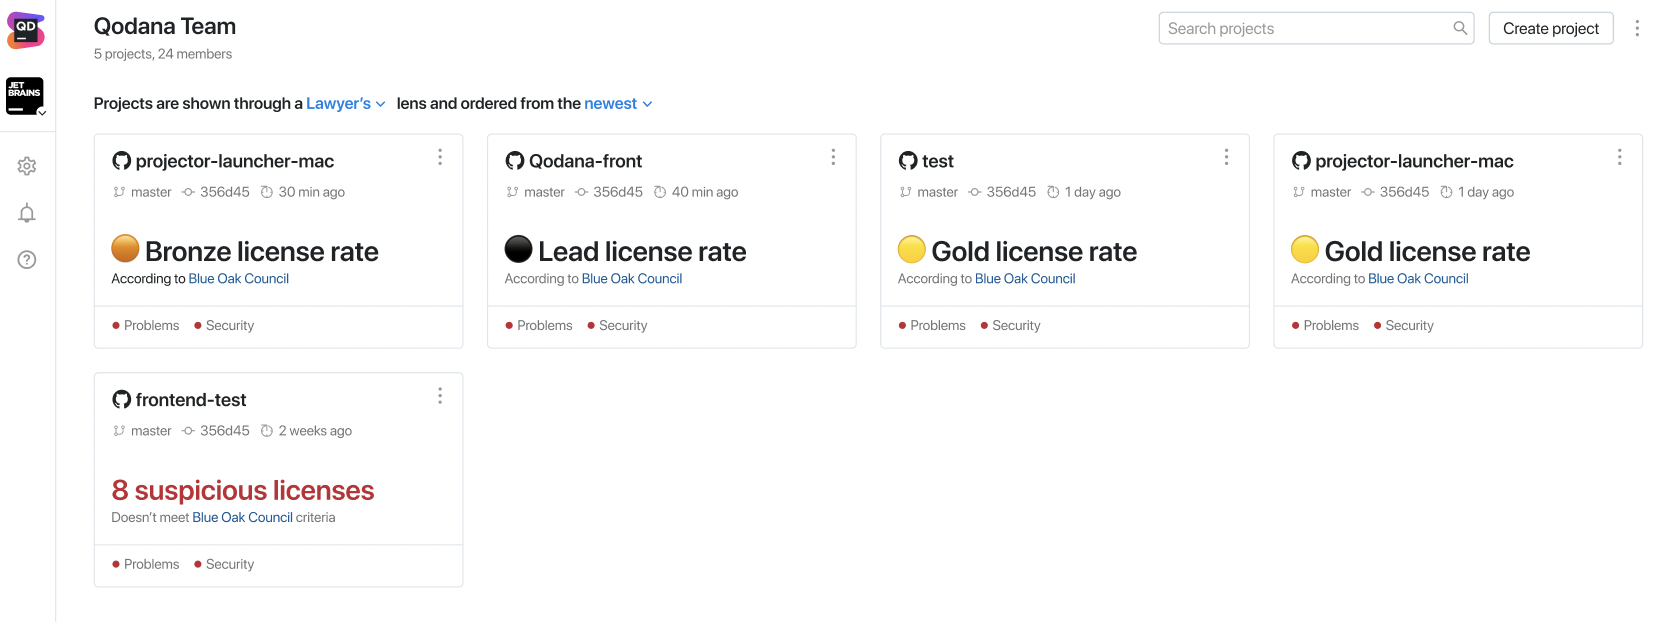Click the Create project button
The image size is (1662, 622).
click(x=1550, y=28)
